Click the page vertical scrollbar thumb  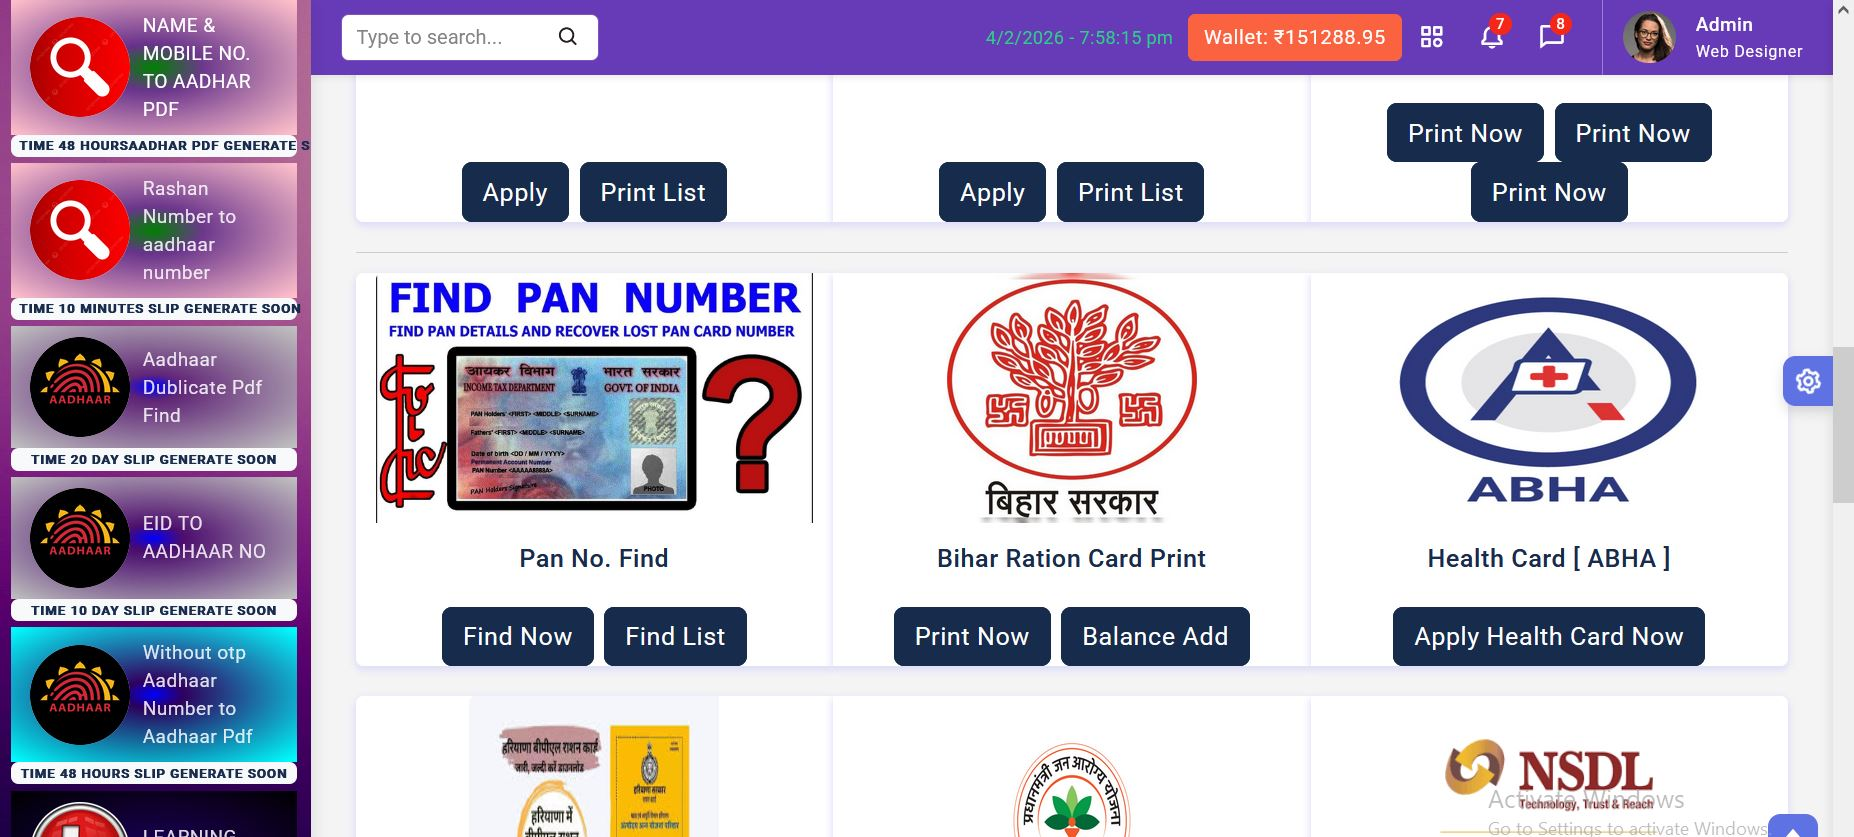point(1843,425)
